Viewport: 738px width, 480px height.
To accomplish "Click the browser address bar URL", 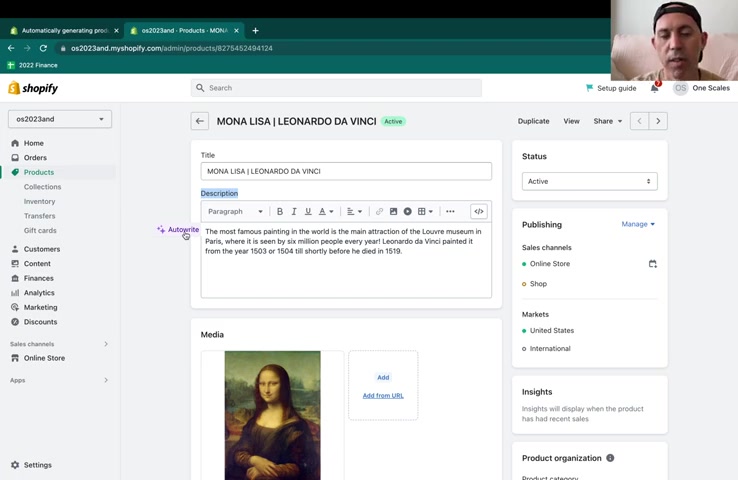I will (172, 48).
